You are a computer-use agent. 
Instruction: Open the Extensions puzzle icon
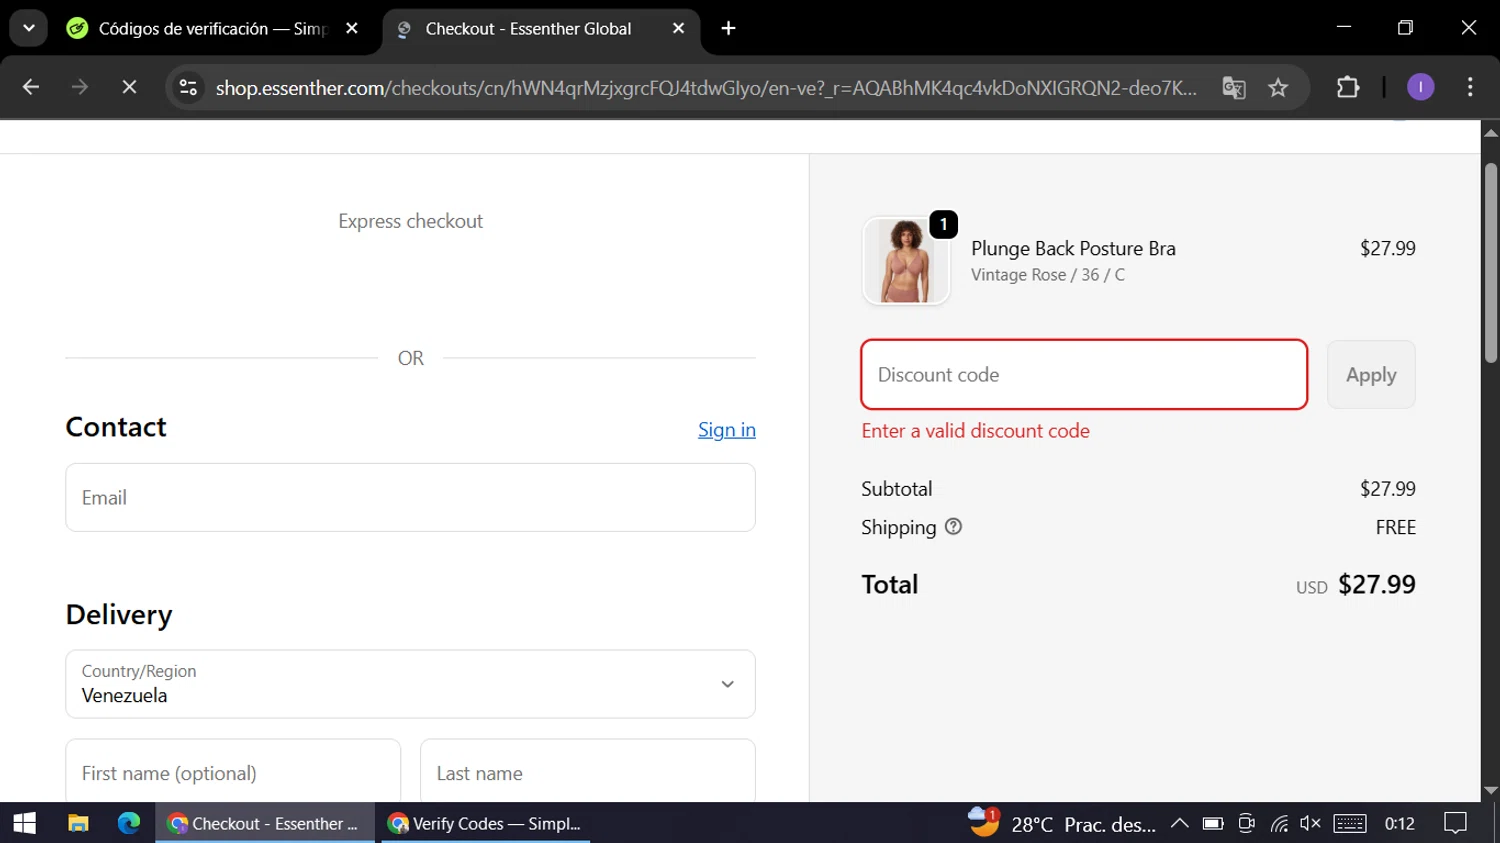(x=1348, y=88)
